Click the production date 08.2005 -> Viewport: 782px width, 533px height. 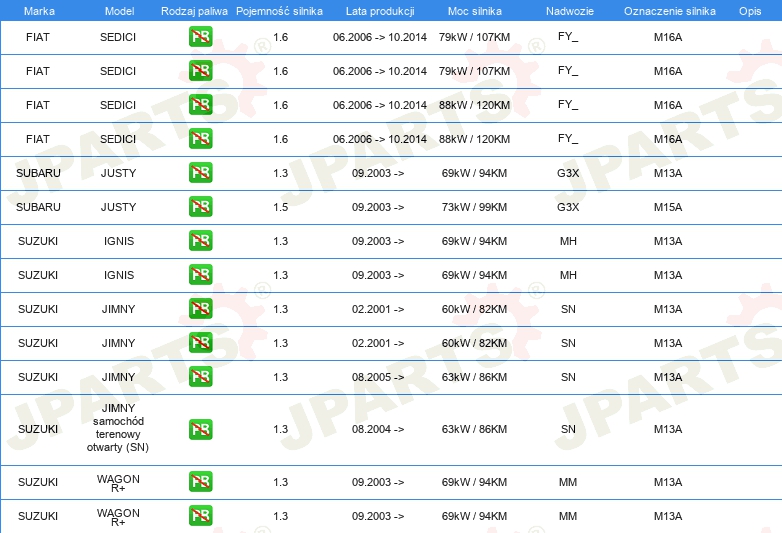[378, 377]
